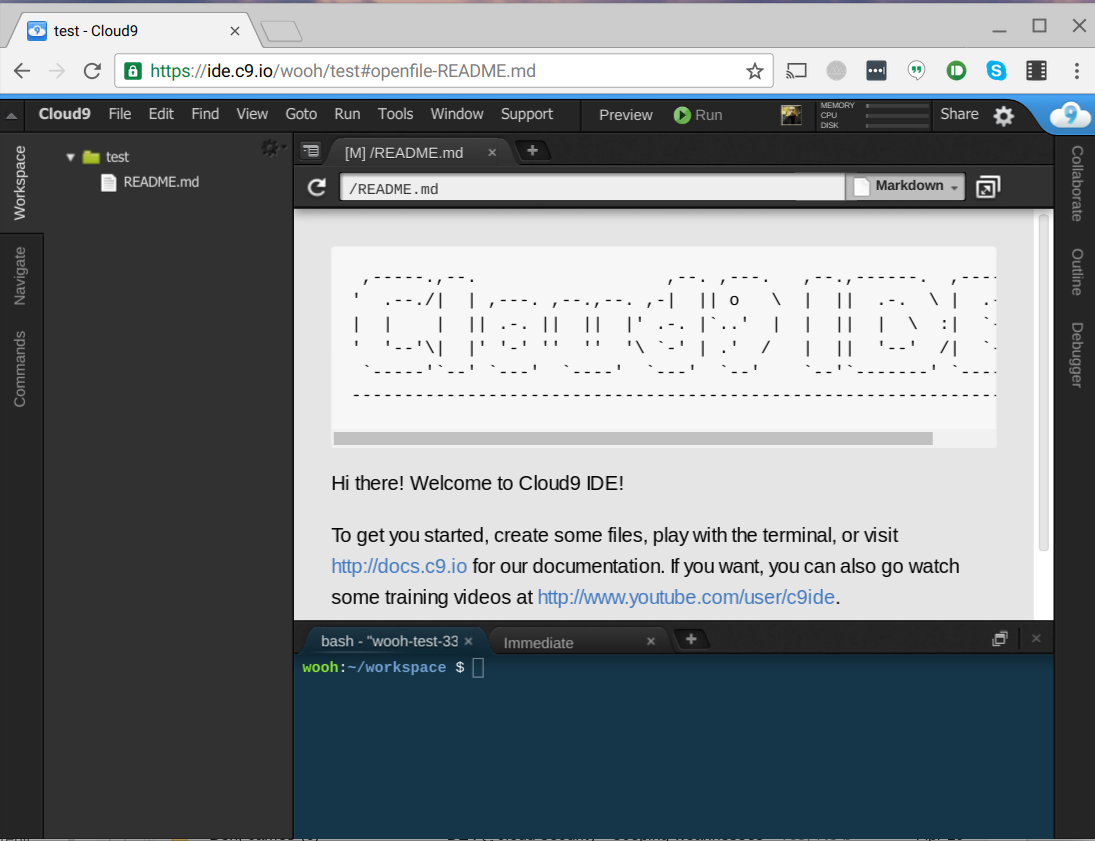Close the console panel
The image size is (1095, 841).
click(1036, 638)
